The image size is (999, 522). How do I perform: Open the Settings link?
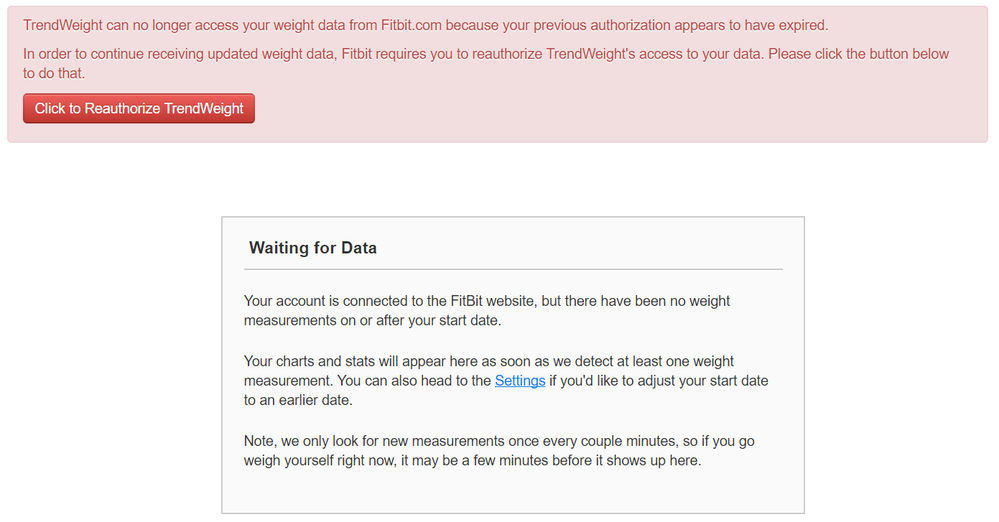coord(520,381)
